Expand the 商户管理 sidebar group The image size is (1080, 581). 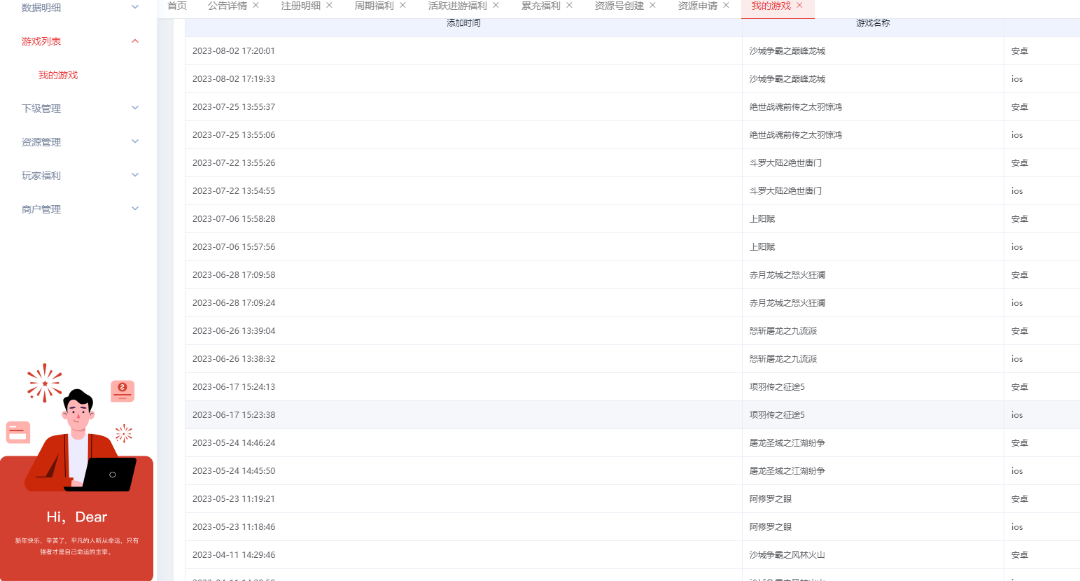tap(135, 209)
